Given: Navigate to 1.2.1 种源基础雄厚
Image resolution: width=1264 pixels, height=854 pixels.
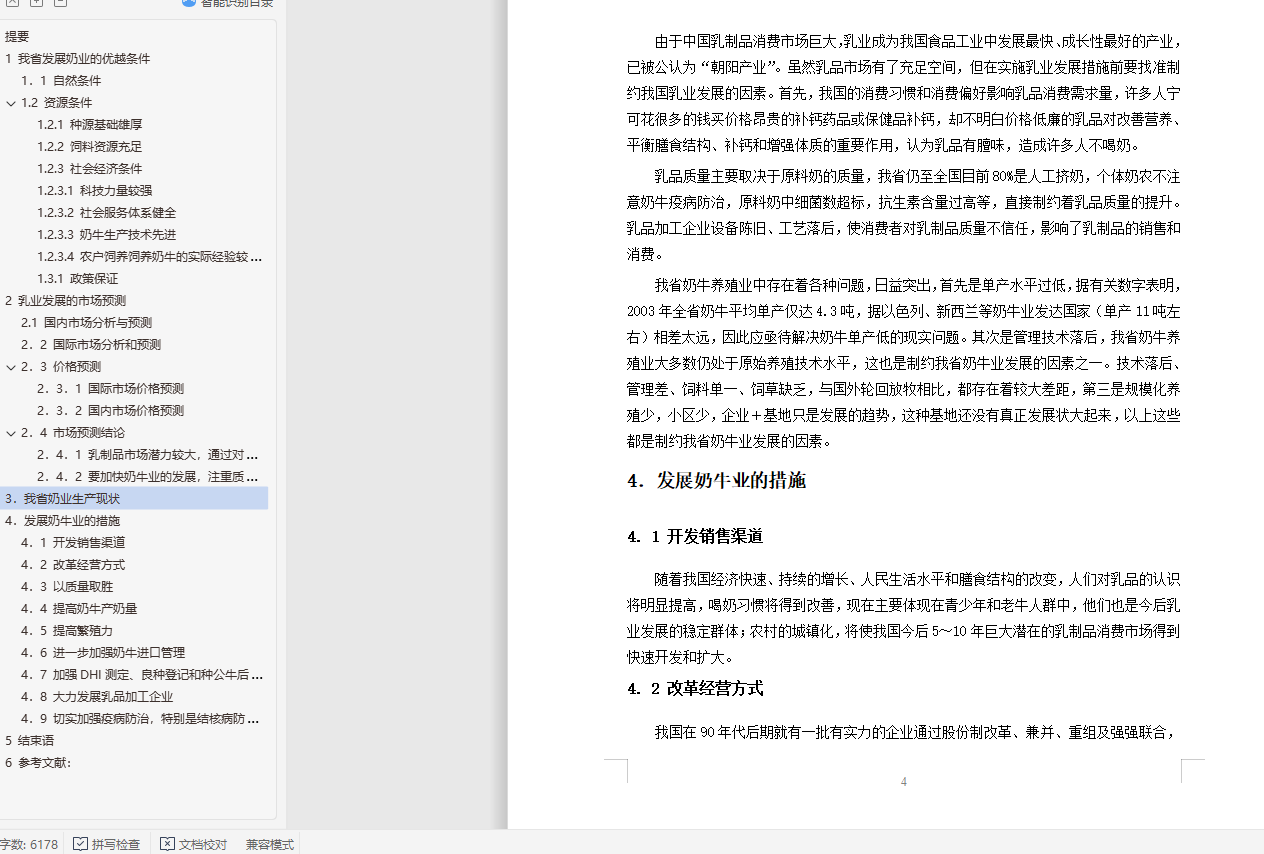Looking at the screenshot, I should pos(90,125).
